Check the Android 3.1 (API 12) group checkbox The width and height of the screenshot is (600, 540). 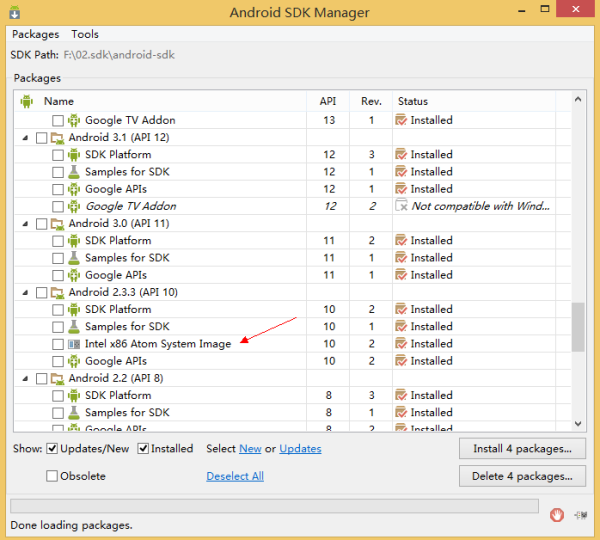pyautogui.click(x=41, y=138)
